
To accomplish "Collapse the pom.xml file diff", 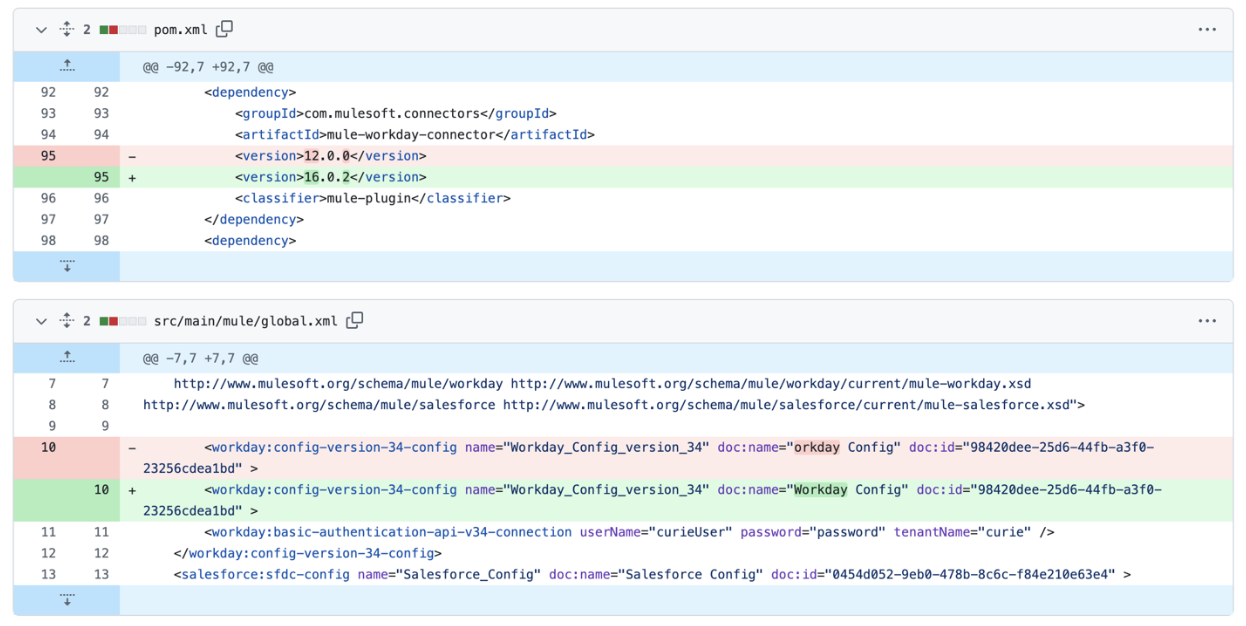I will 41,30.
